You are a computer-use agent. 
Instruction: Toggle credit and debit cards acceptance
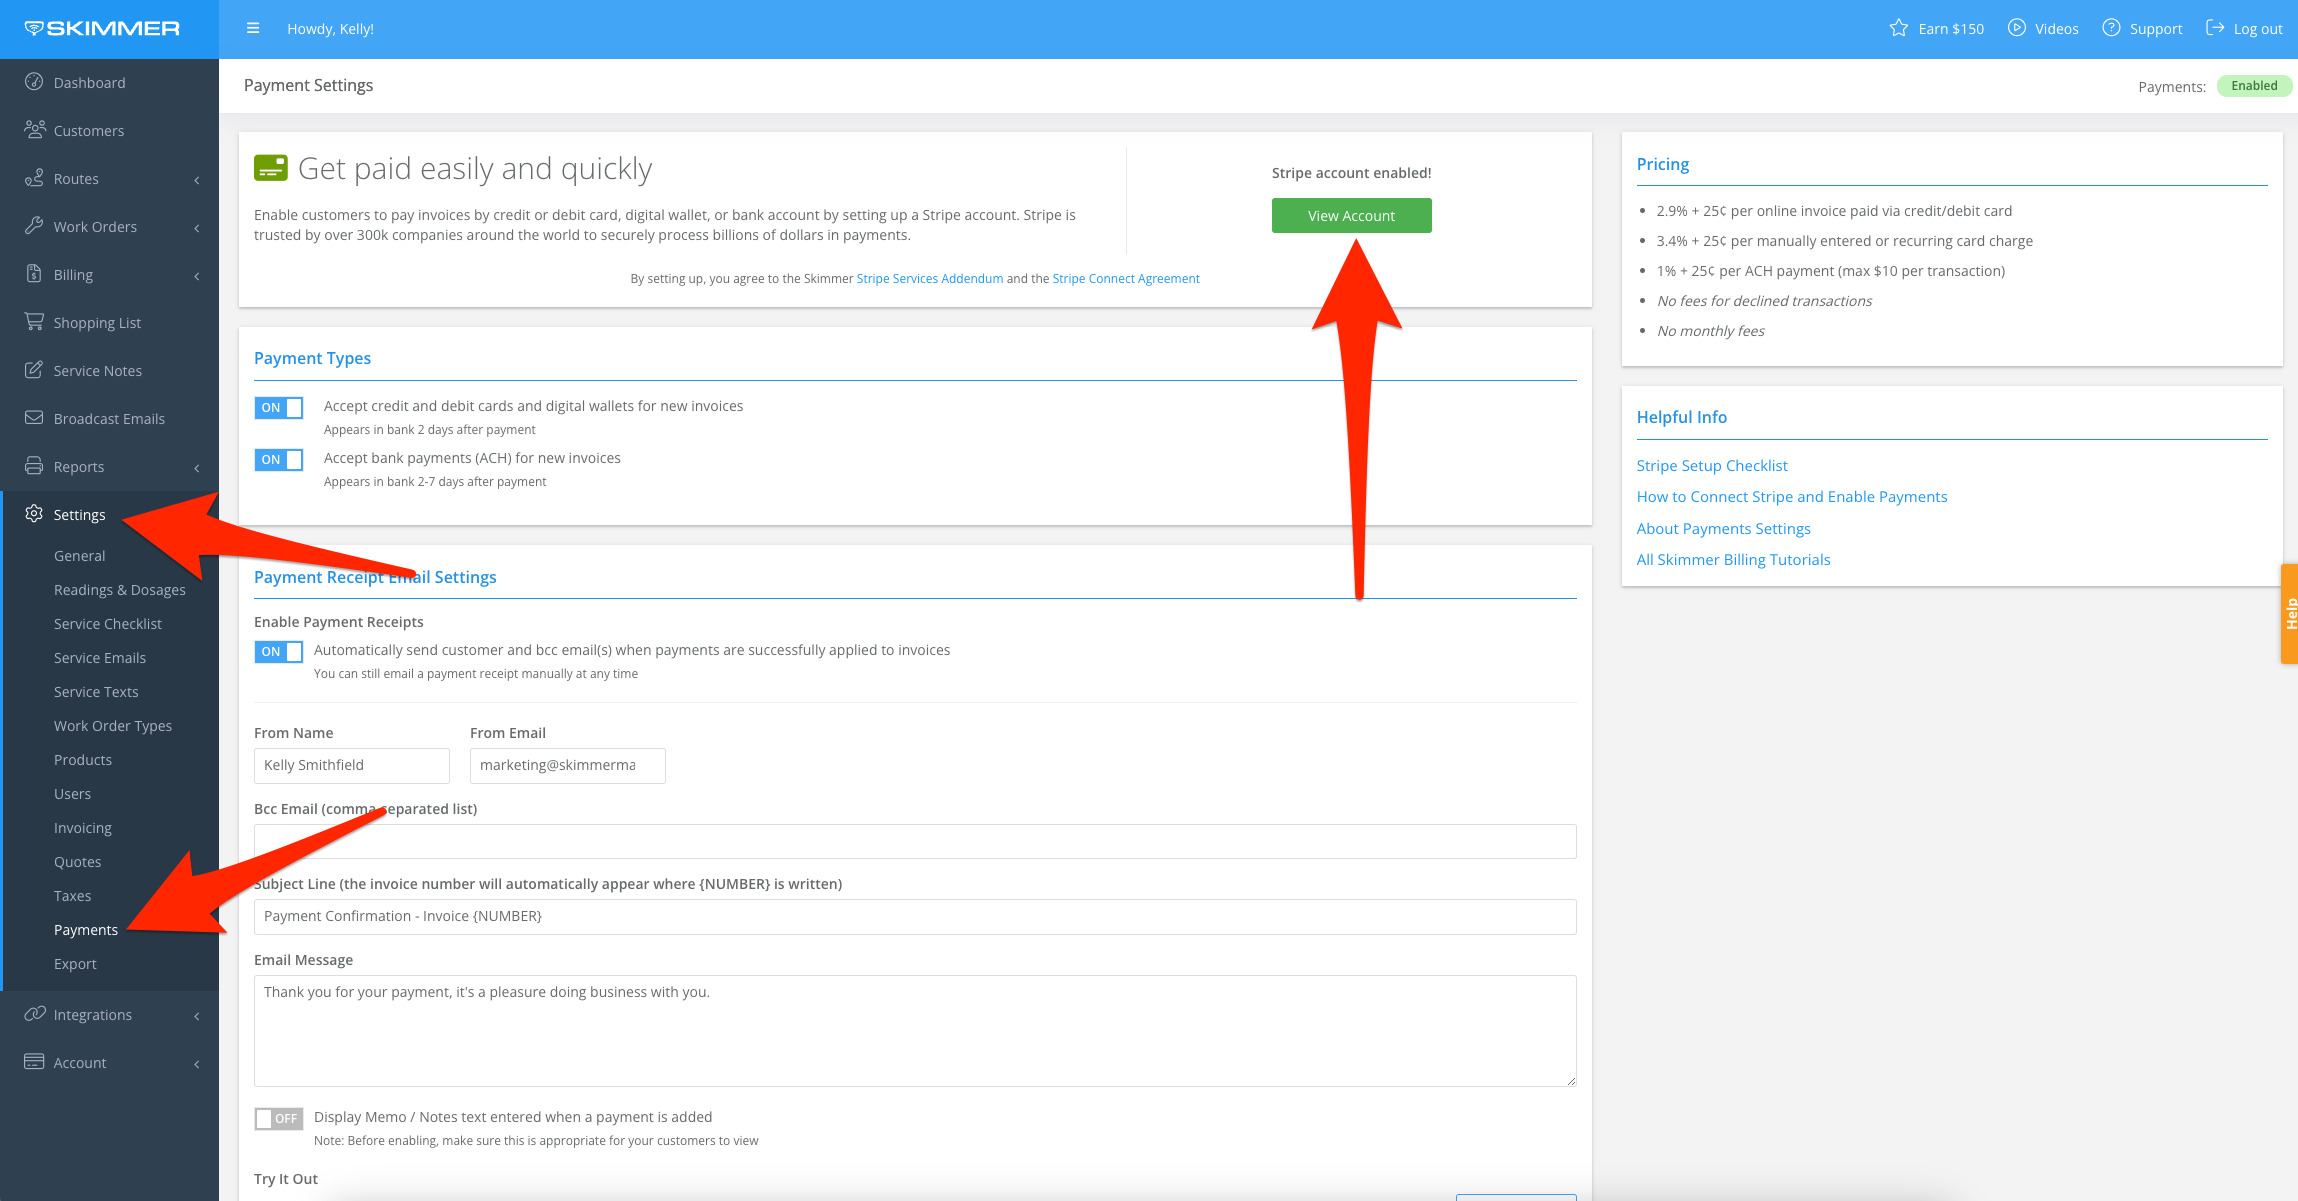279,408
